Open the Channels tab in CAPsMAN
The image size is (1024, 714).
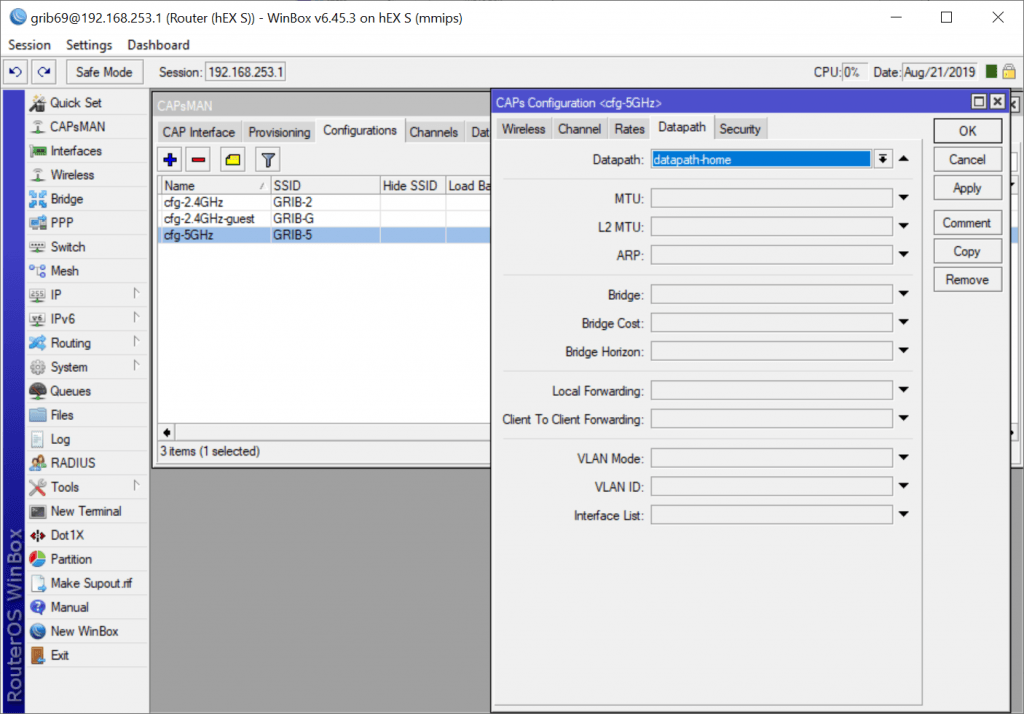pos(434,133)
